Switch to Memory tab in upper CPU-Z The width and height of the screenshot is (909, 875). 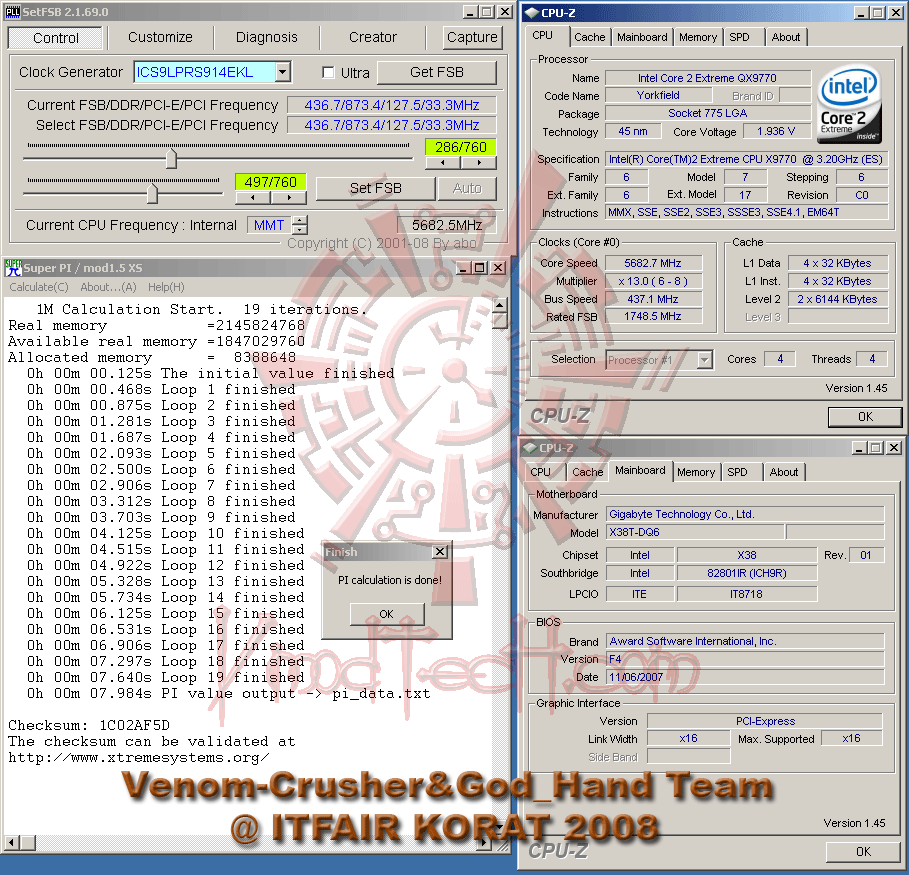[x=698, y=37]
